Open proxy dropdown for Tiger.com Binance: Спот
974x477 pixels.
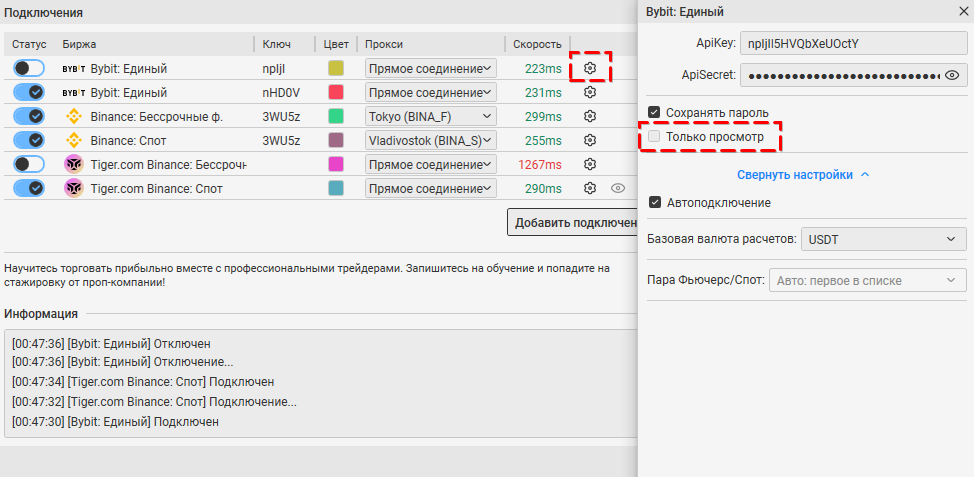pyautogui.click(x=430, y=188)
